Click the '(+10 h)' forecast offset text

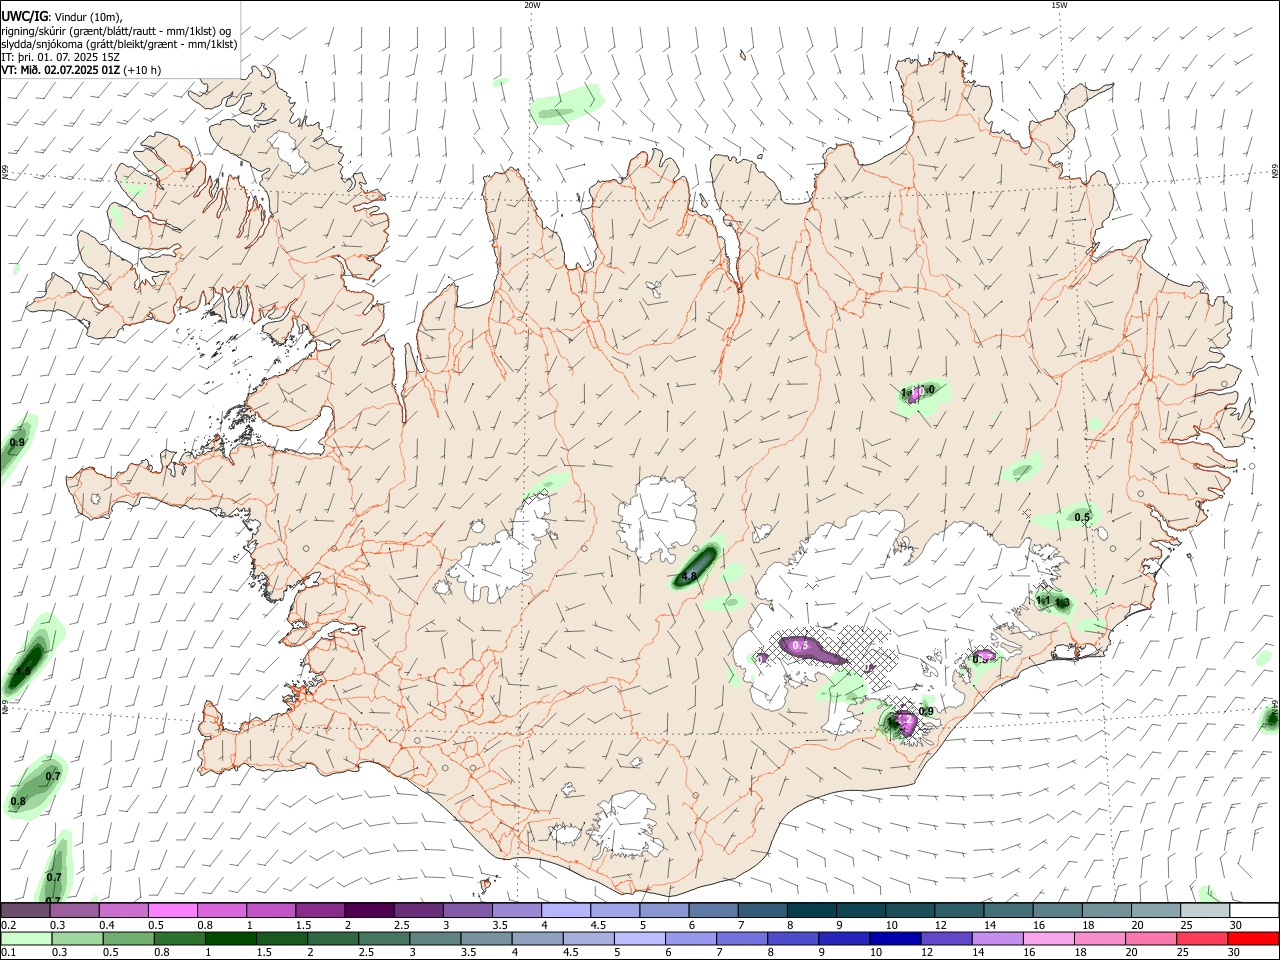(x=143, y=70)
